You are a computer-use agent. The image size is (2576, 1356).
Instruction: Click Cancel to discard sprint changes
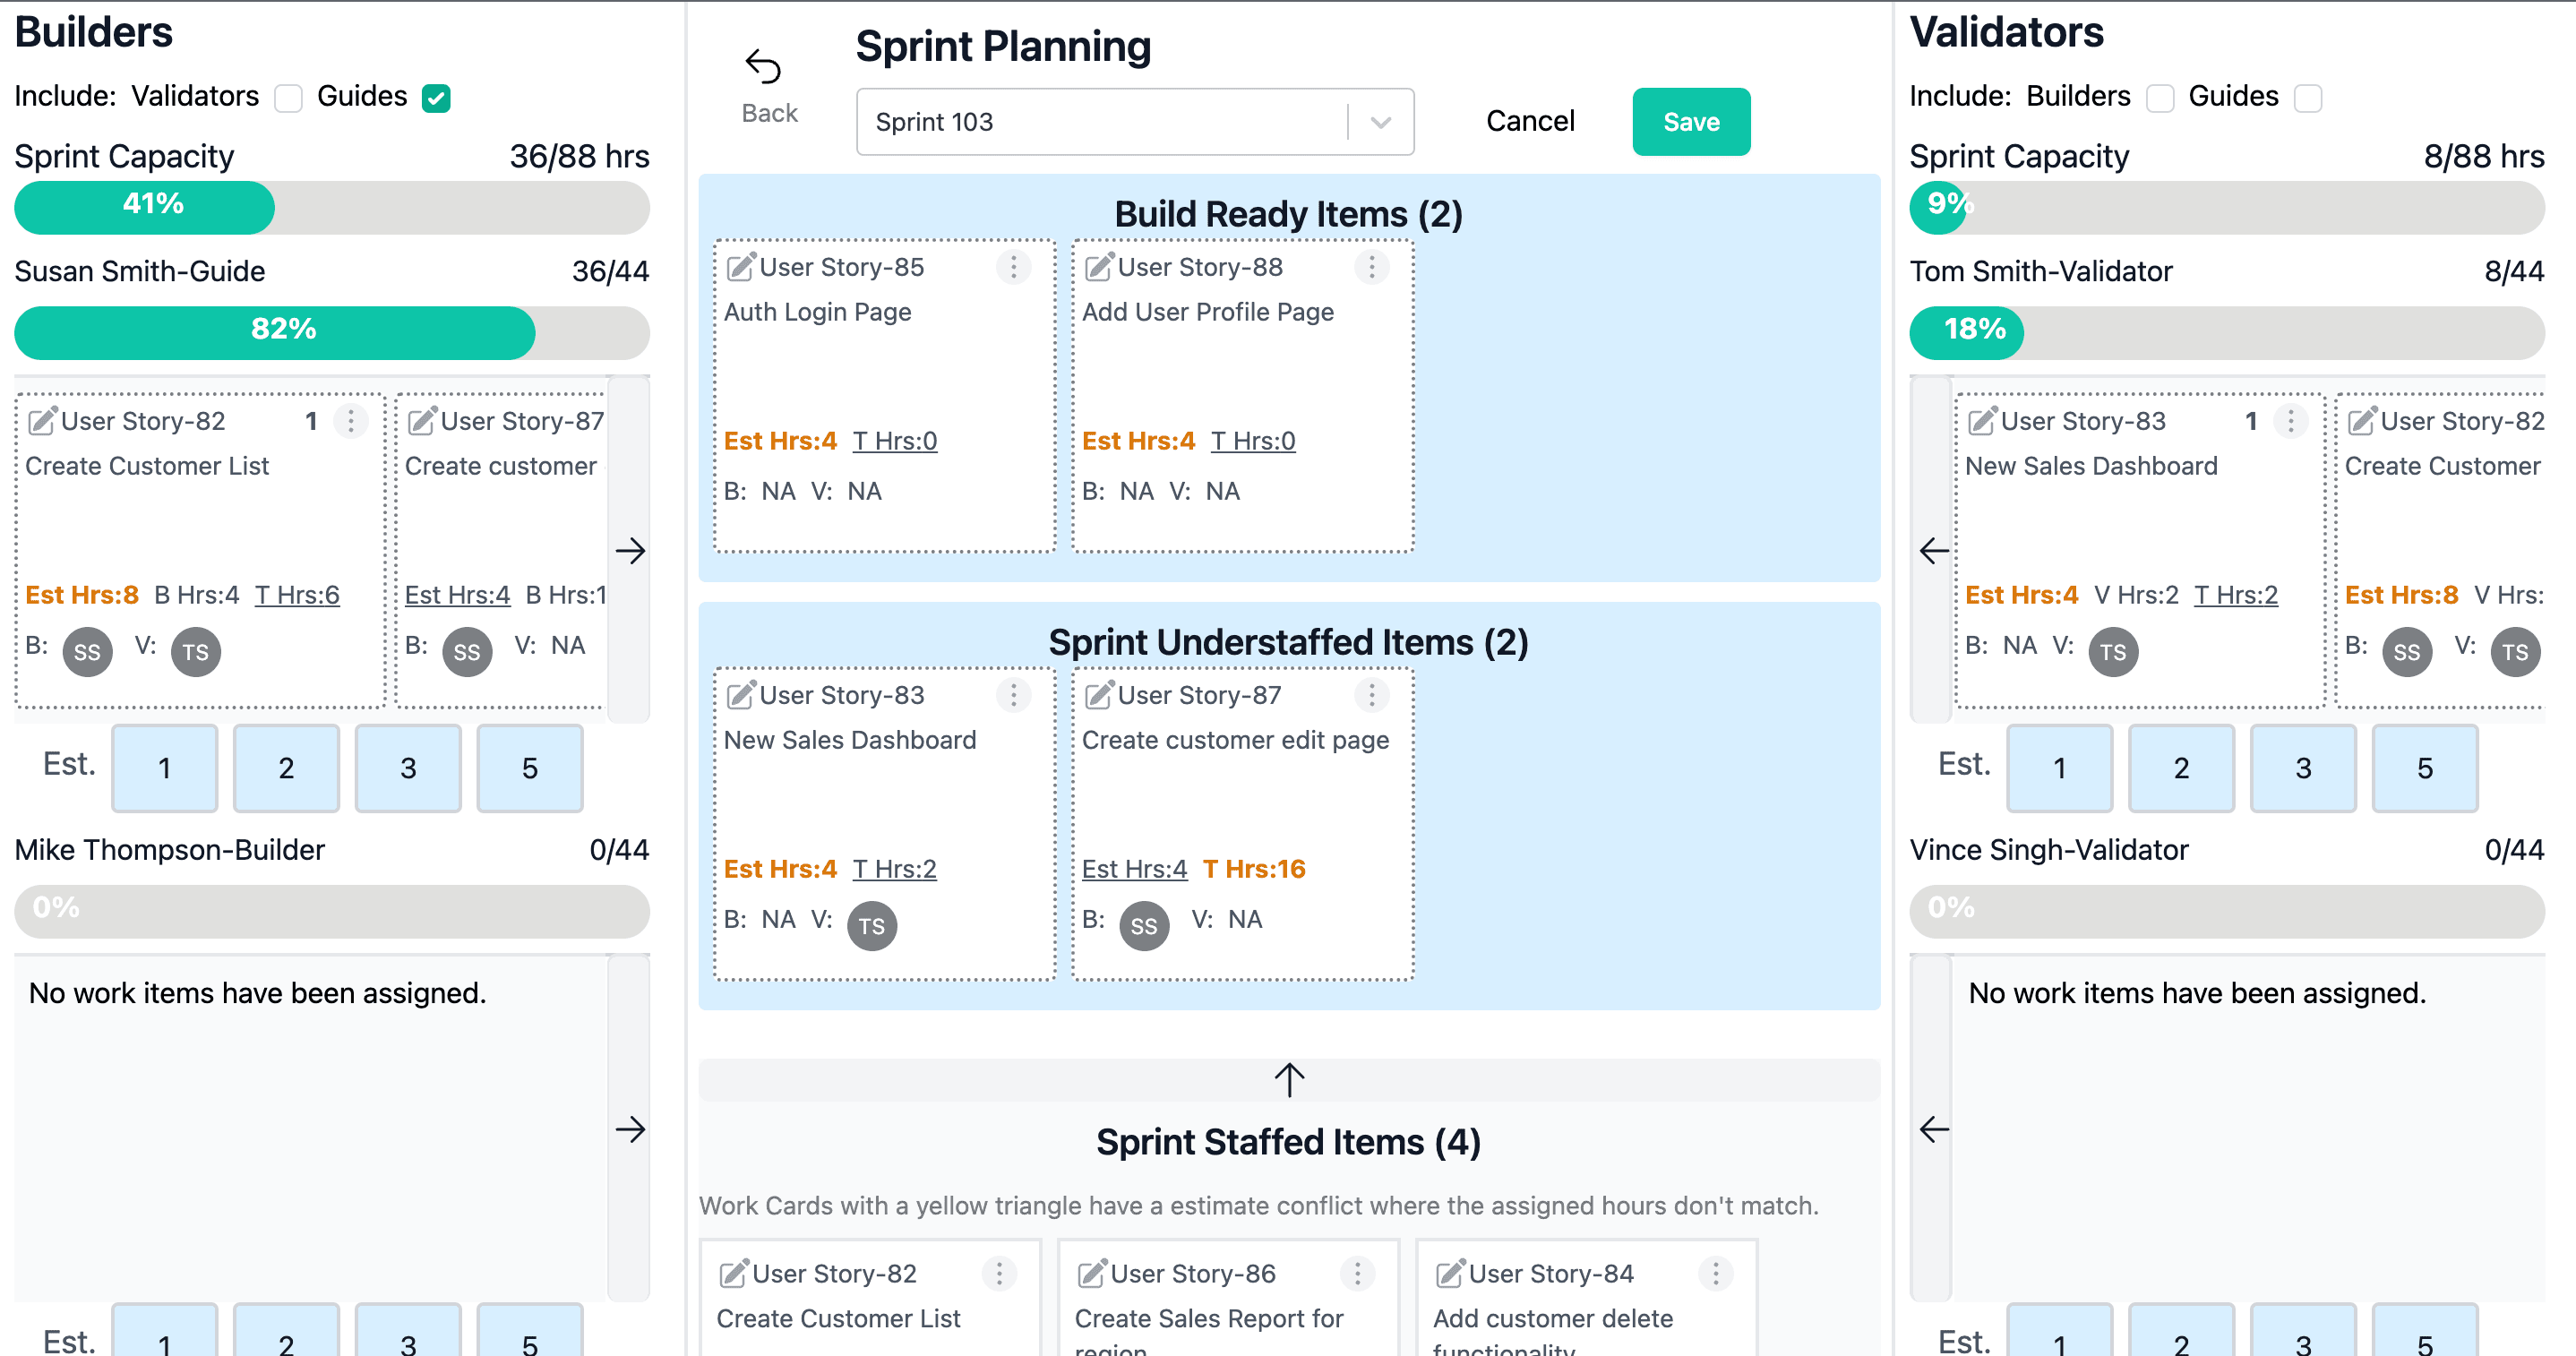(1529, 121)
